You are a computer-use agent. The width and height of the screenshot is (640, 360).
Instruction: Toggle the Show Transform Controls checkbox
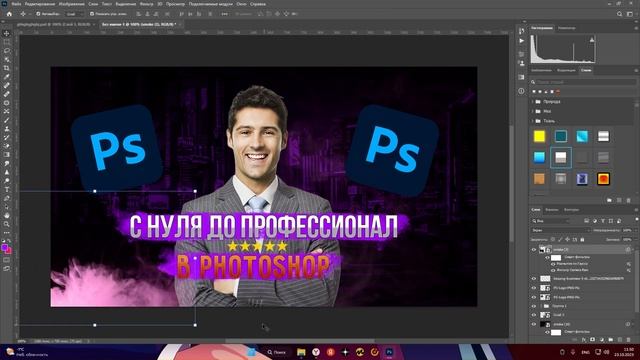[x=92, y=14]
